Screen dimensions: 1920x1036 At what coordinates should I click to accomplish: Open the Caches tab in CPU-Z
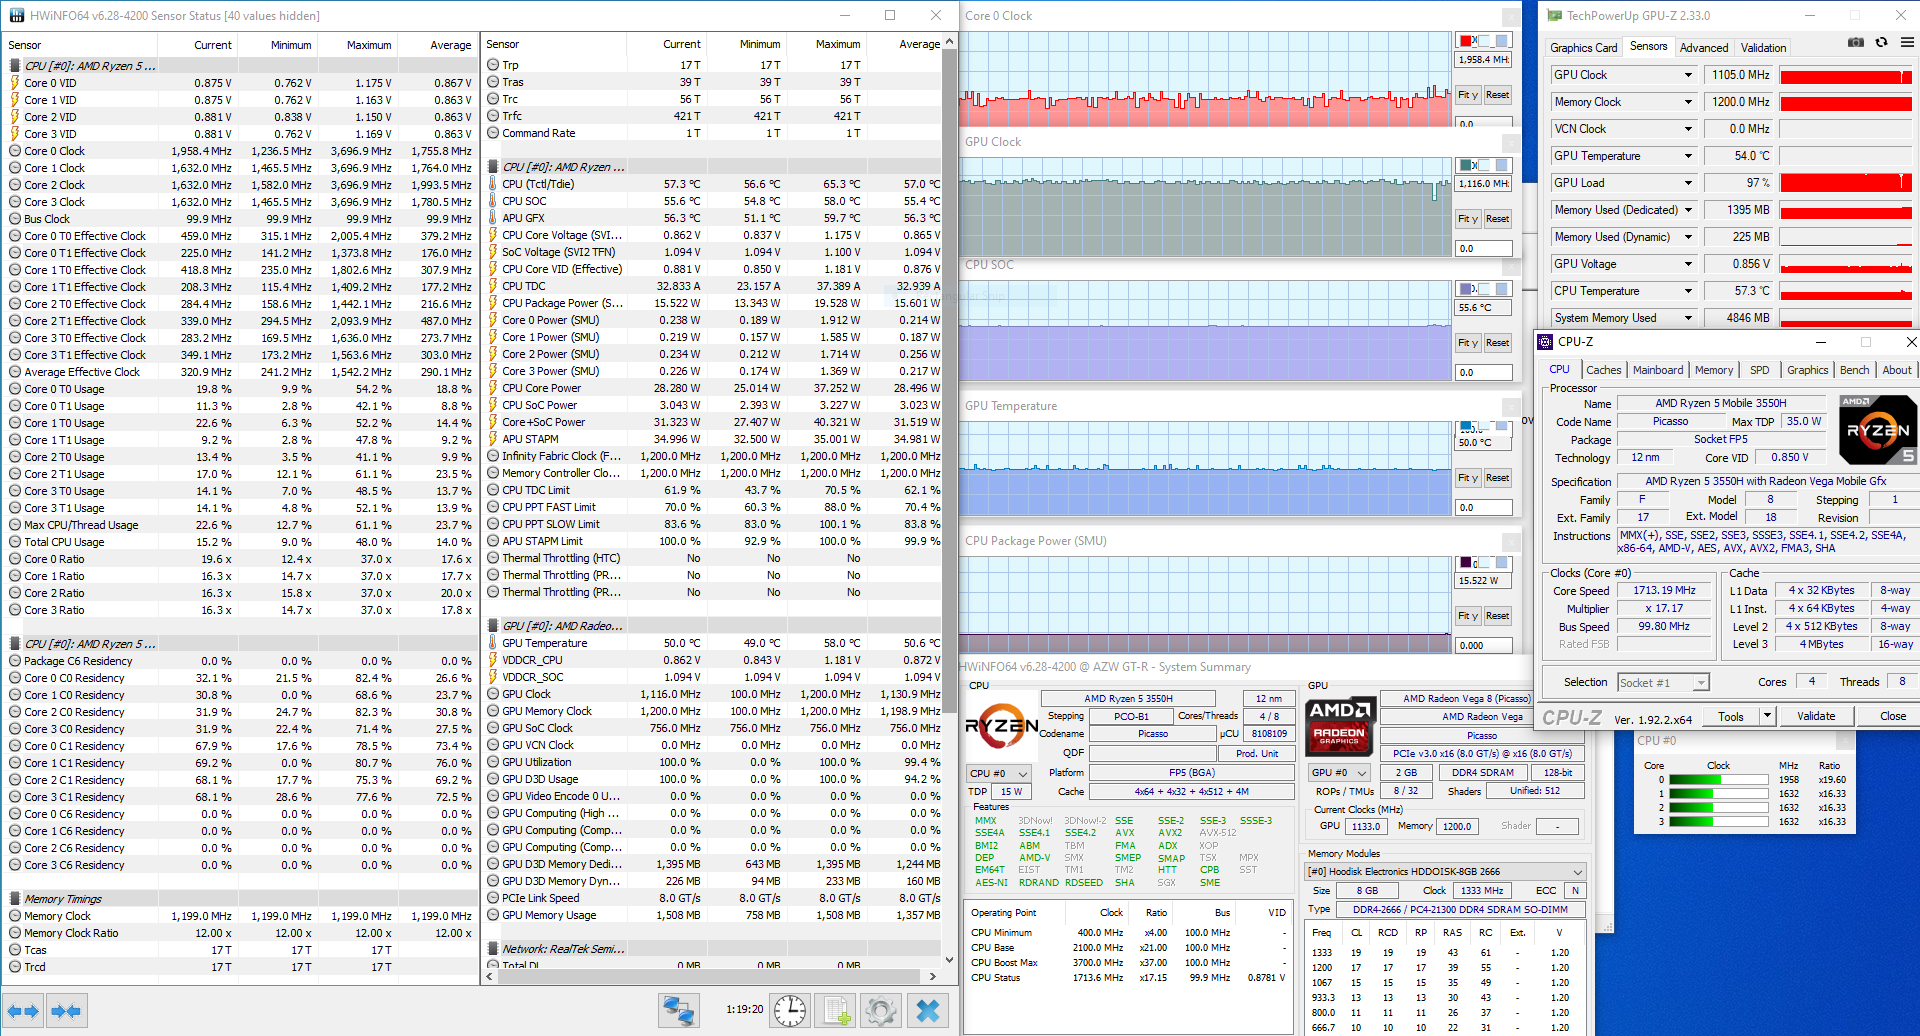1603,370
